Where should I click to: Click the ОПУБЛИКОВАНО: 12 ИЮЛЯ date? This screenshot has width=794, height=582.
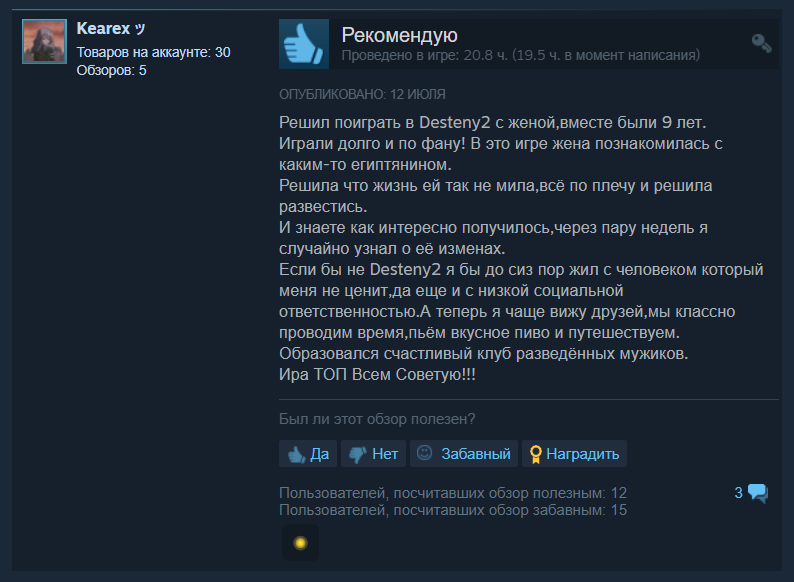click(x=362, y=94)
